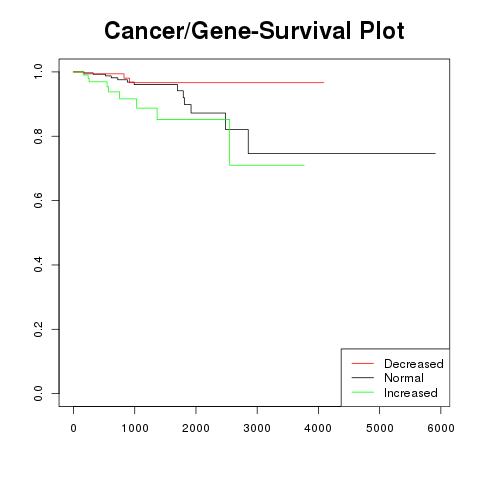The height and width of the screenshot is (480, 480).
Task: Click the 2000 x-axis tick label
Action: click(196, 428)
